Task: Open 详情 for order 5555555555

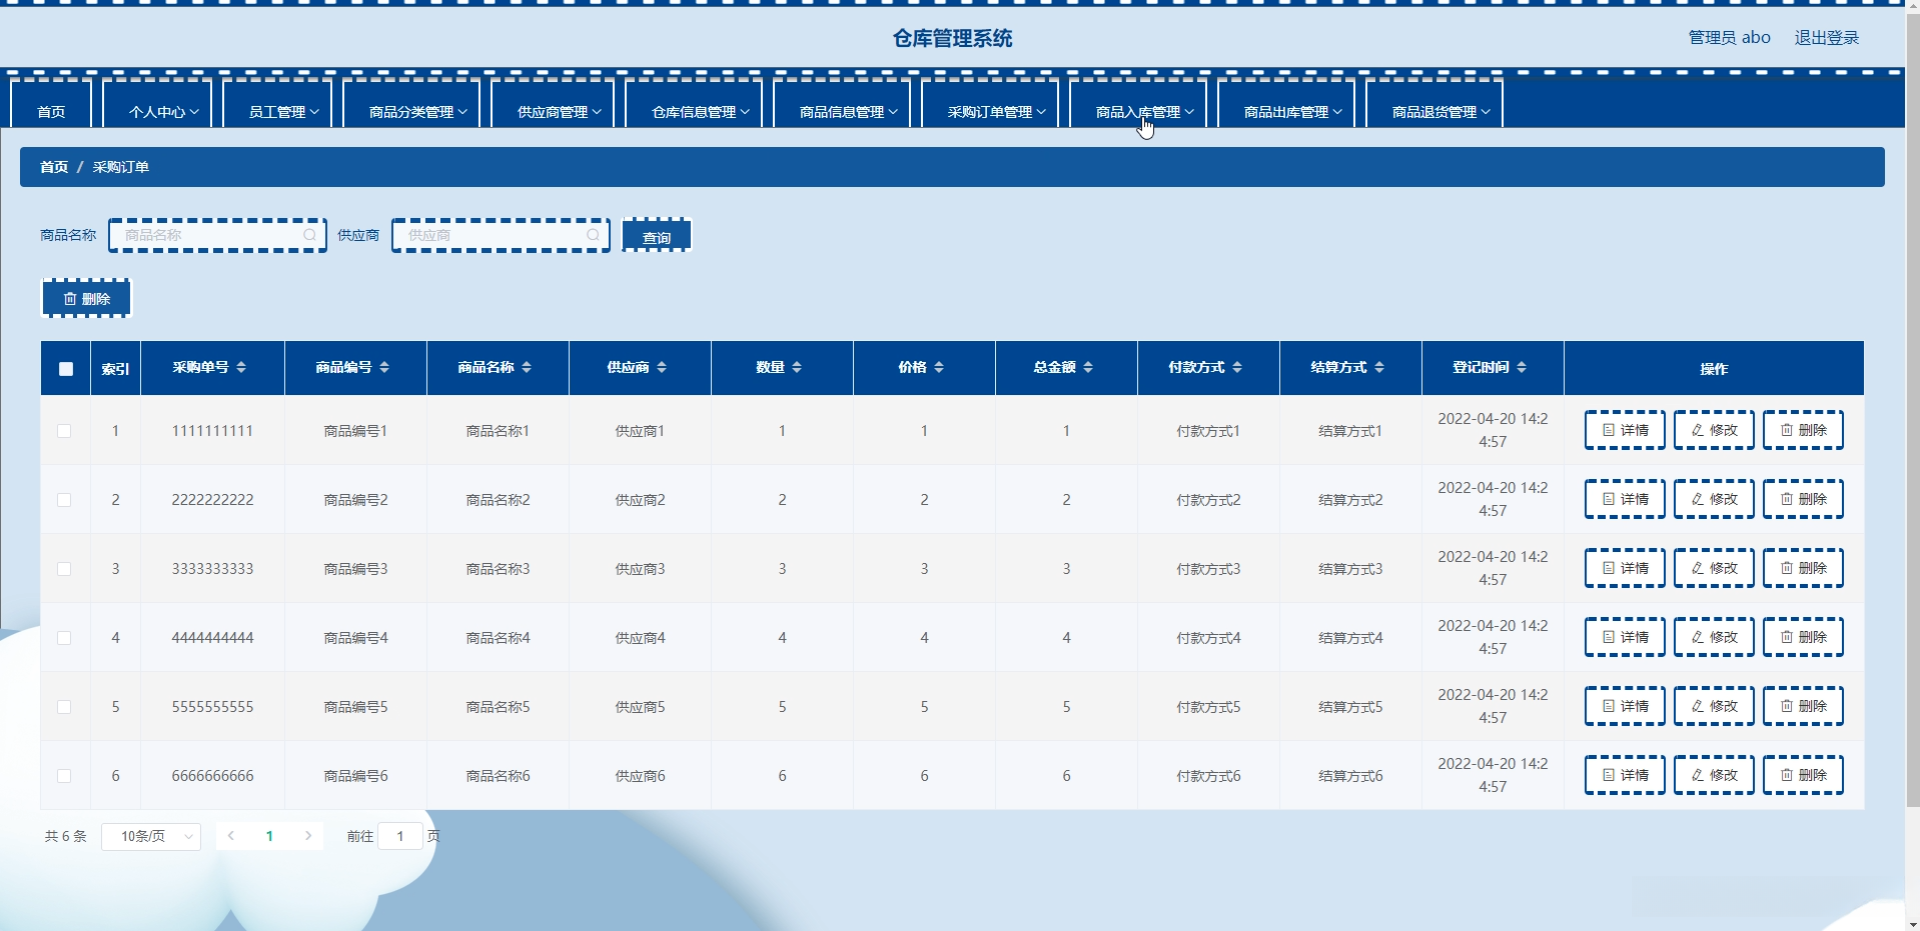Action: click(1625, 706)
